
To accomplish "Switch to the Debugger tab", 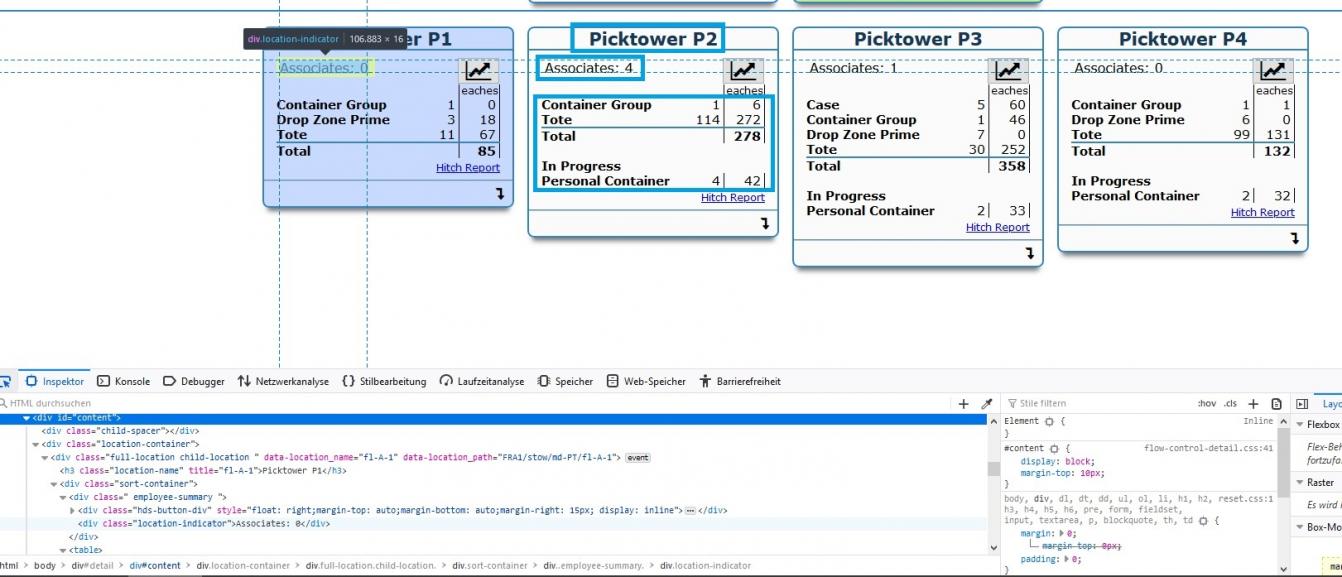I will (x=194, y=381).
